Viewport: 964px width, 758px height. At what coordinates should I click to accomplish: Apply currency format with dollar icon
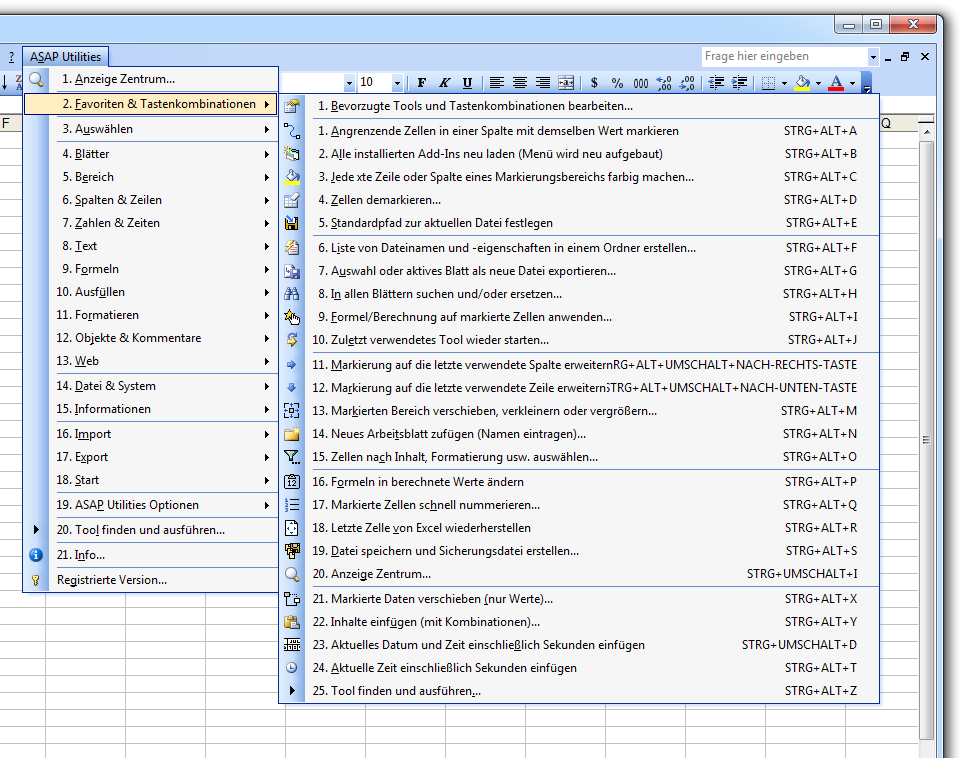pyautogui.click(x=594, y=82)
